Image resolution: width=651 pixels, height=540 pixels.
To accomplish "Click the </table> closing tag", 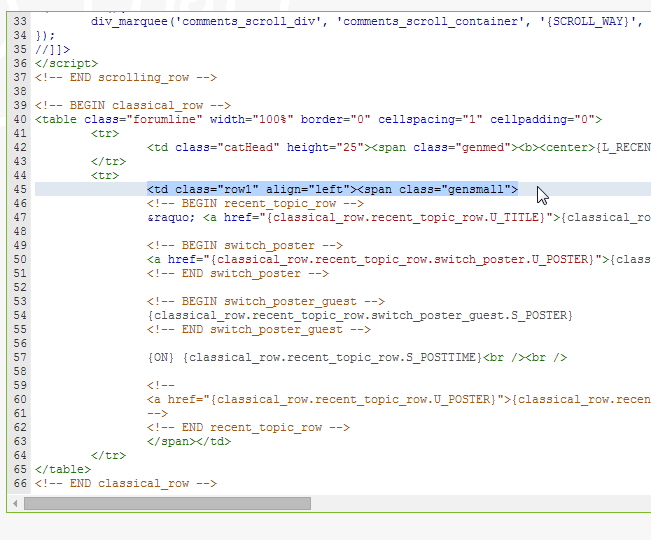I will [x=63, y=469].
